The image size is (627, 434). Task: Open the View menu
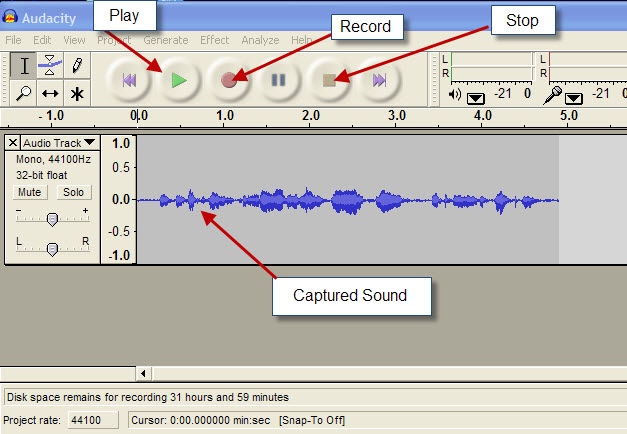[74, 40]
